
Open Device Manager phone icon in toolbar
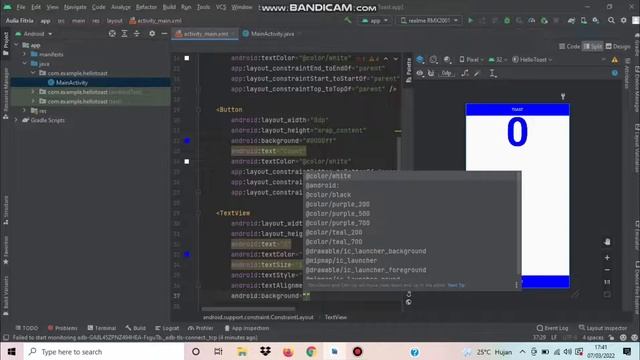584,20
